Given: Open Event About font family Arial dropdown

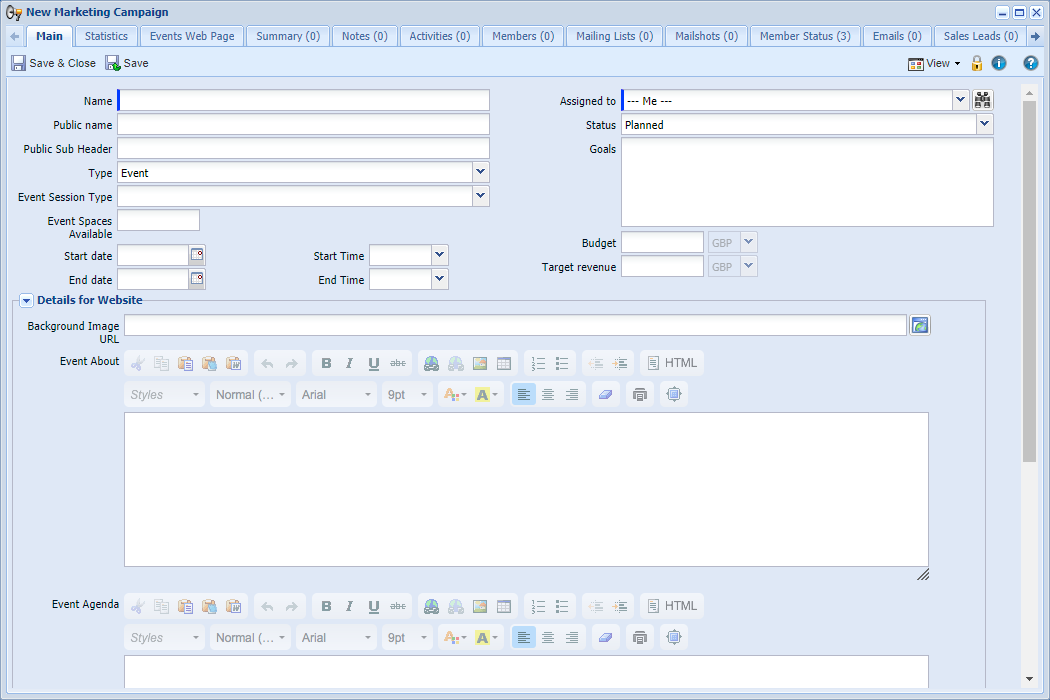Looking at the screenshot, I should [336, 395].
